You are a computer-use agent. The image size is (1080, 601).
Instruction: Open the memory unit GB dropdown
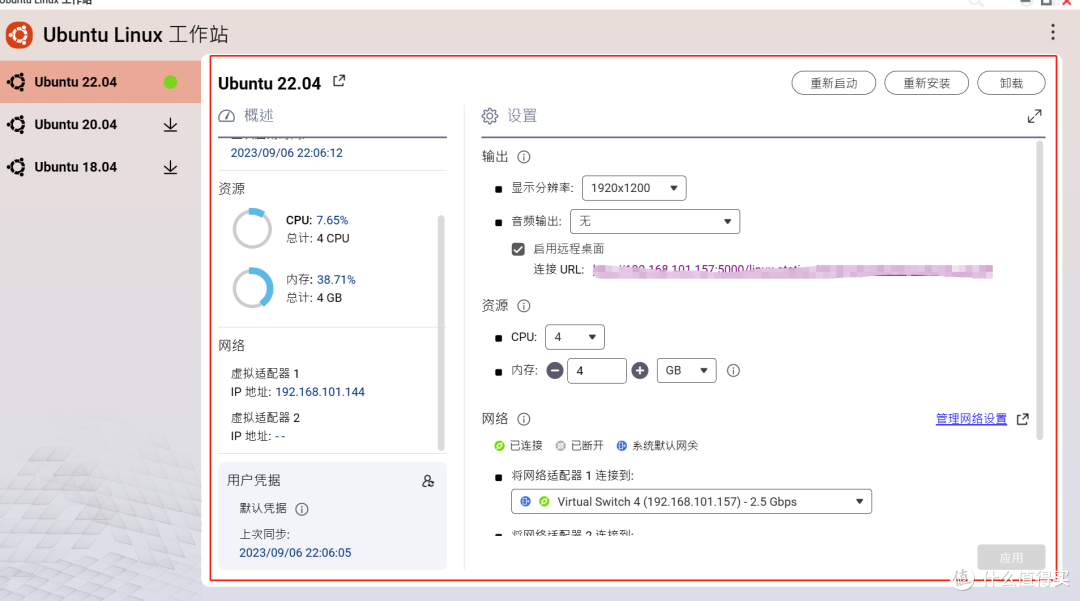(x=687, y=370)
